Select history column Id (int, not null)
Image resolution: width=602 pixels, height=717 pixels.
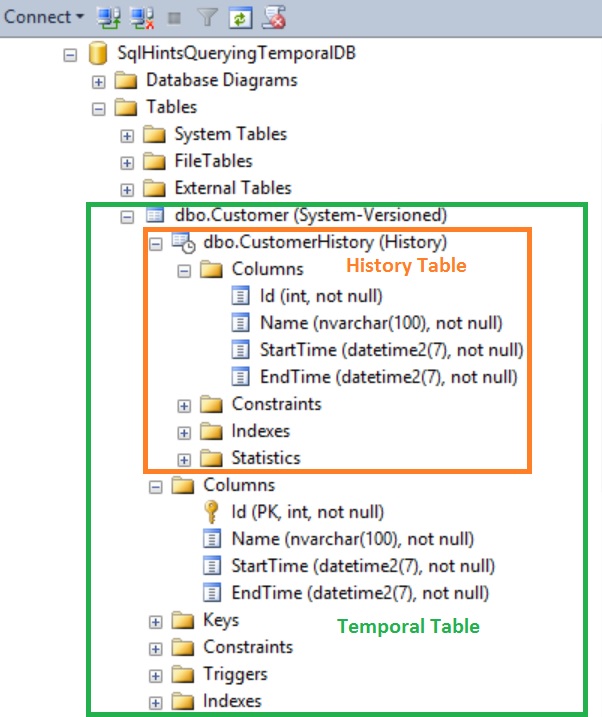[x=321, y=296]
